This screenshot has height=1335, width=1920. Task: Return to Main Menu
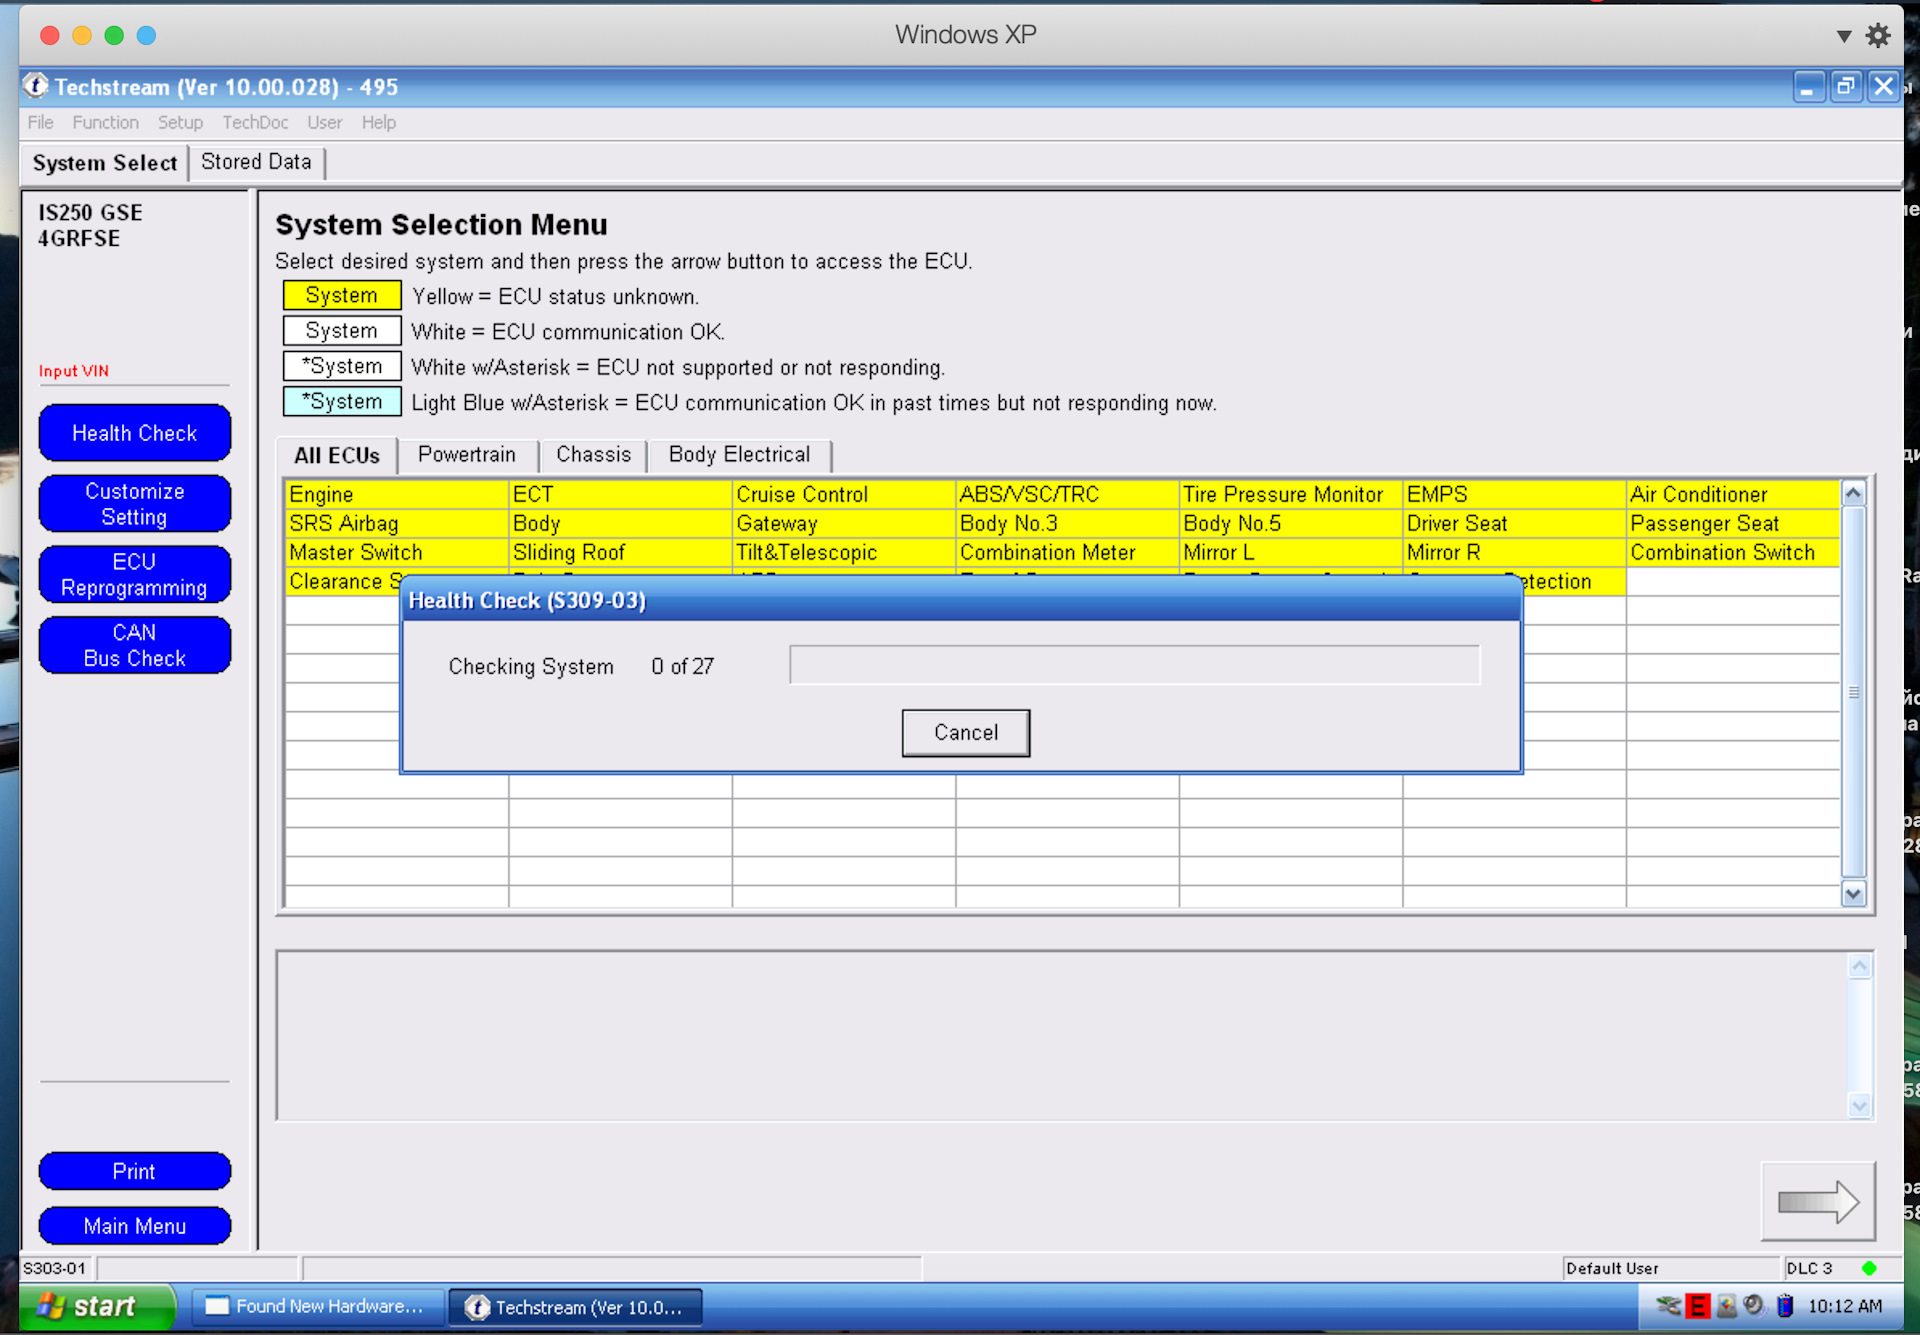(135, 1226)
